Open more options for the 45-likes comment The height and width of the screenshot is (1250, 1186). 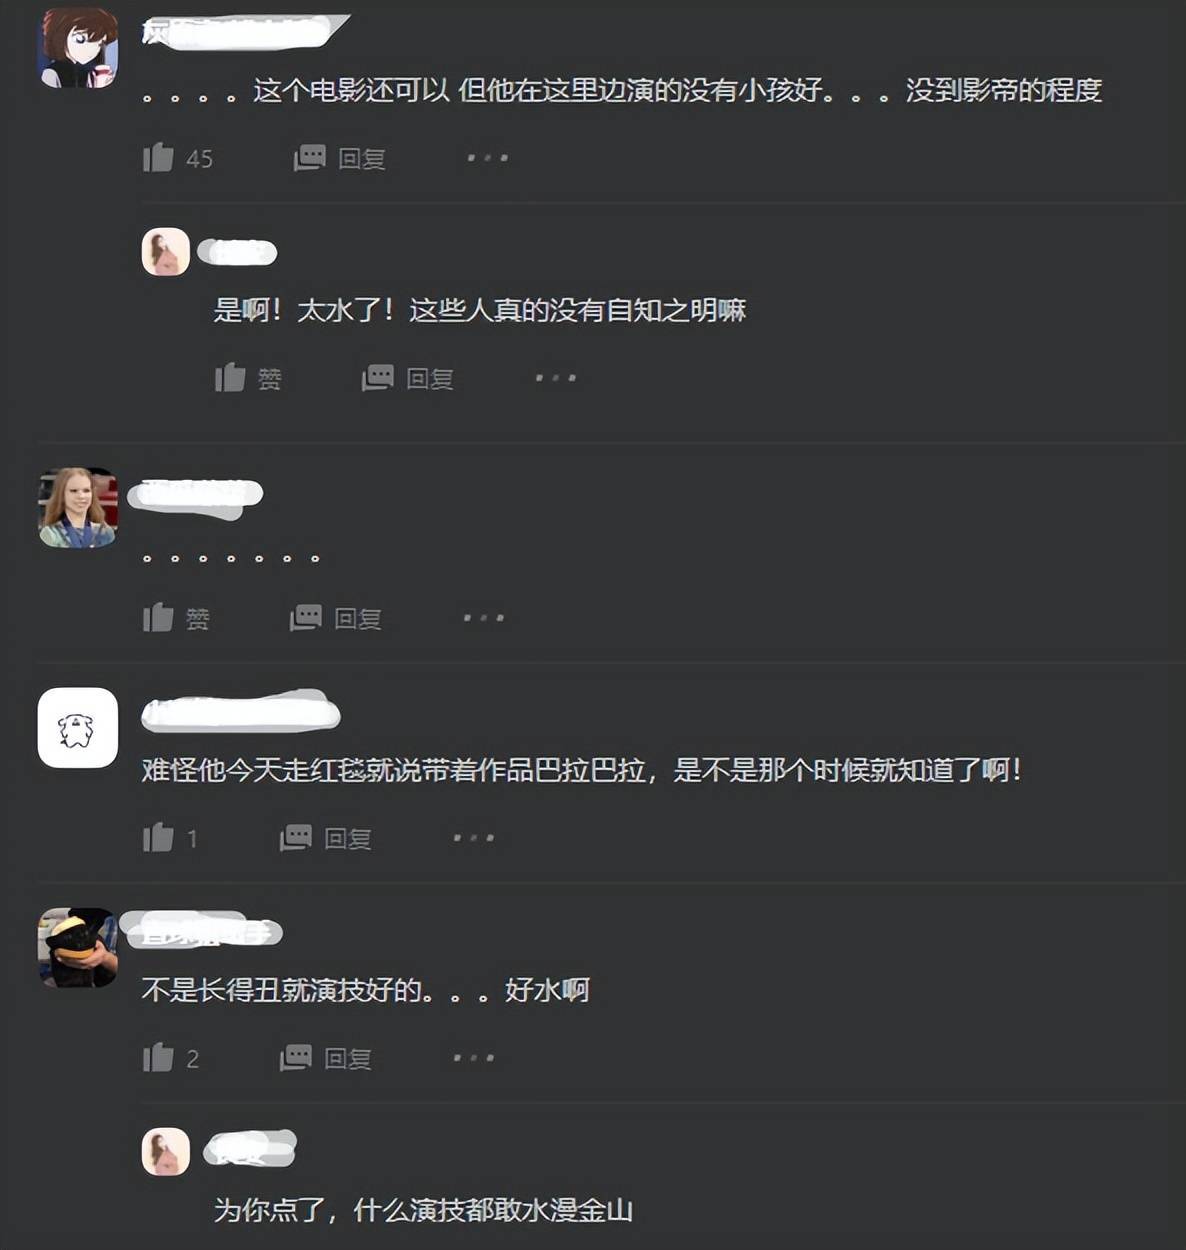487,158
